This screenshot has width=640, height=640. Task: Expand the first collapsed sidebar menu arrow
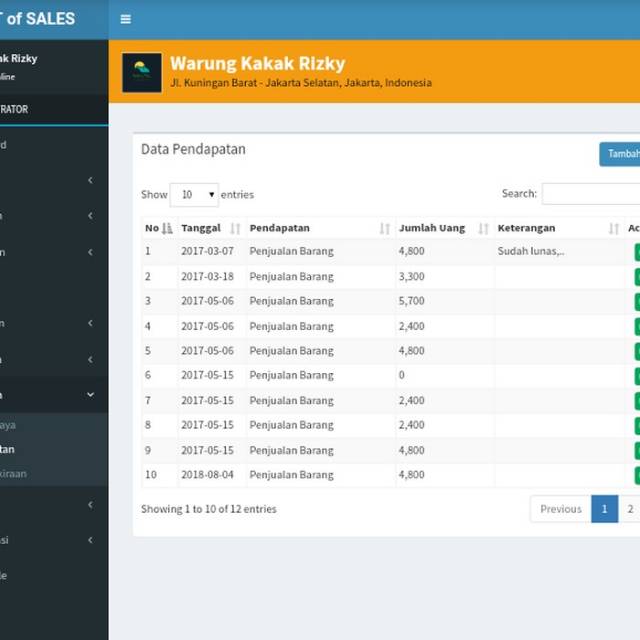coord(90,180)
